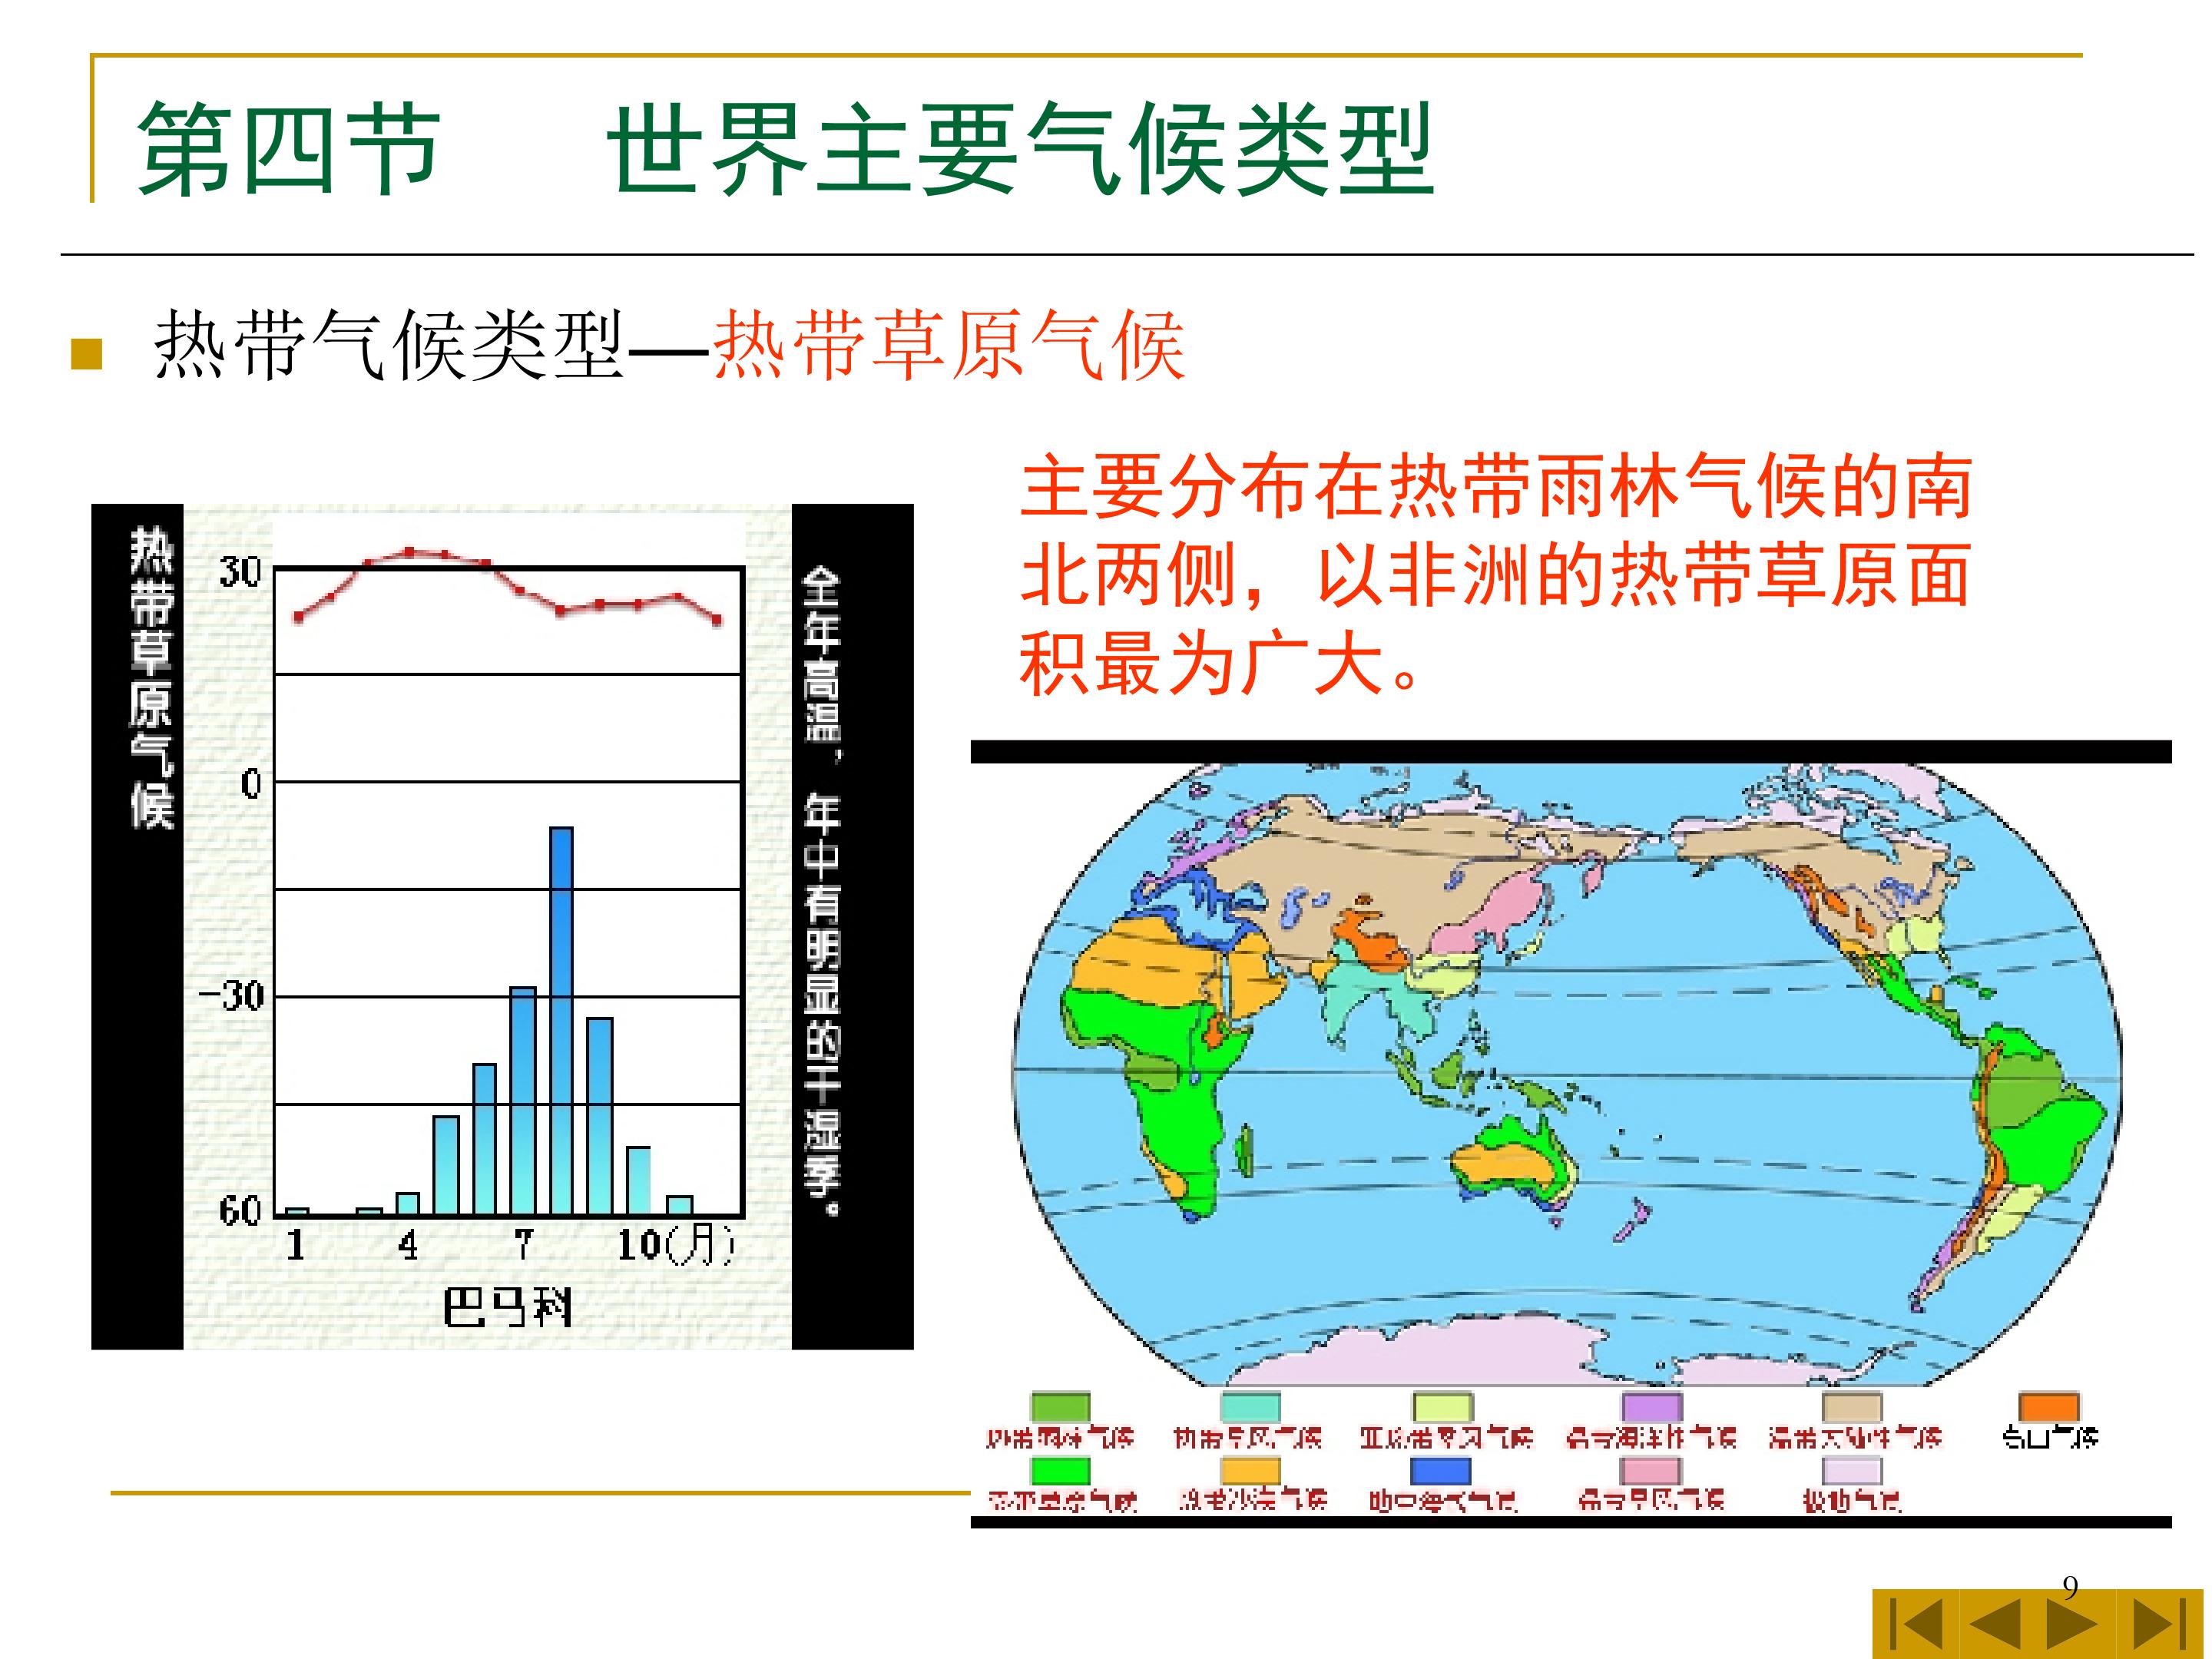2212x1659 pixels.
Task: Select the lavender polar climate legend swatch
Action: 1851,1471
